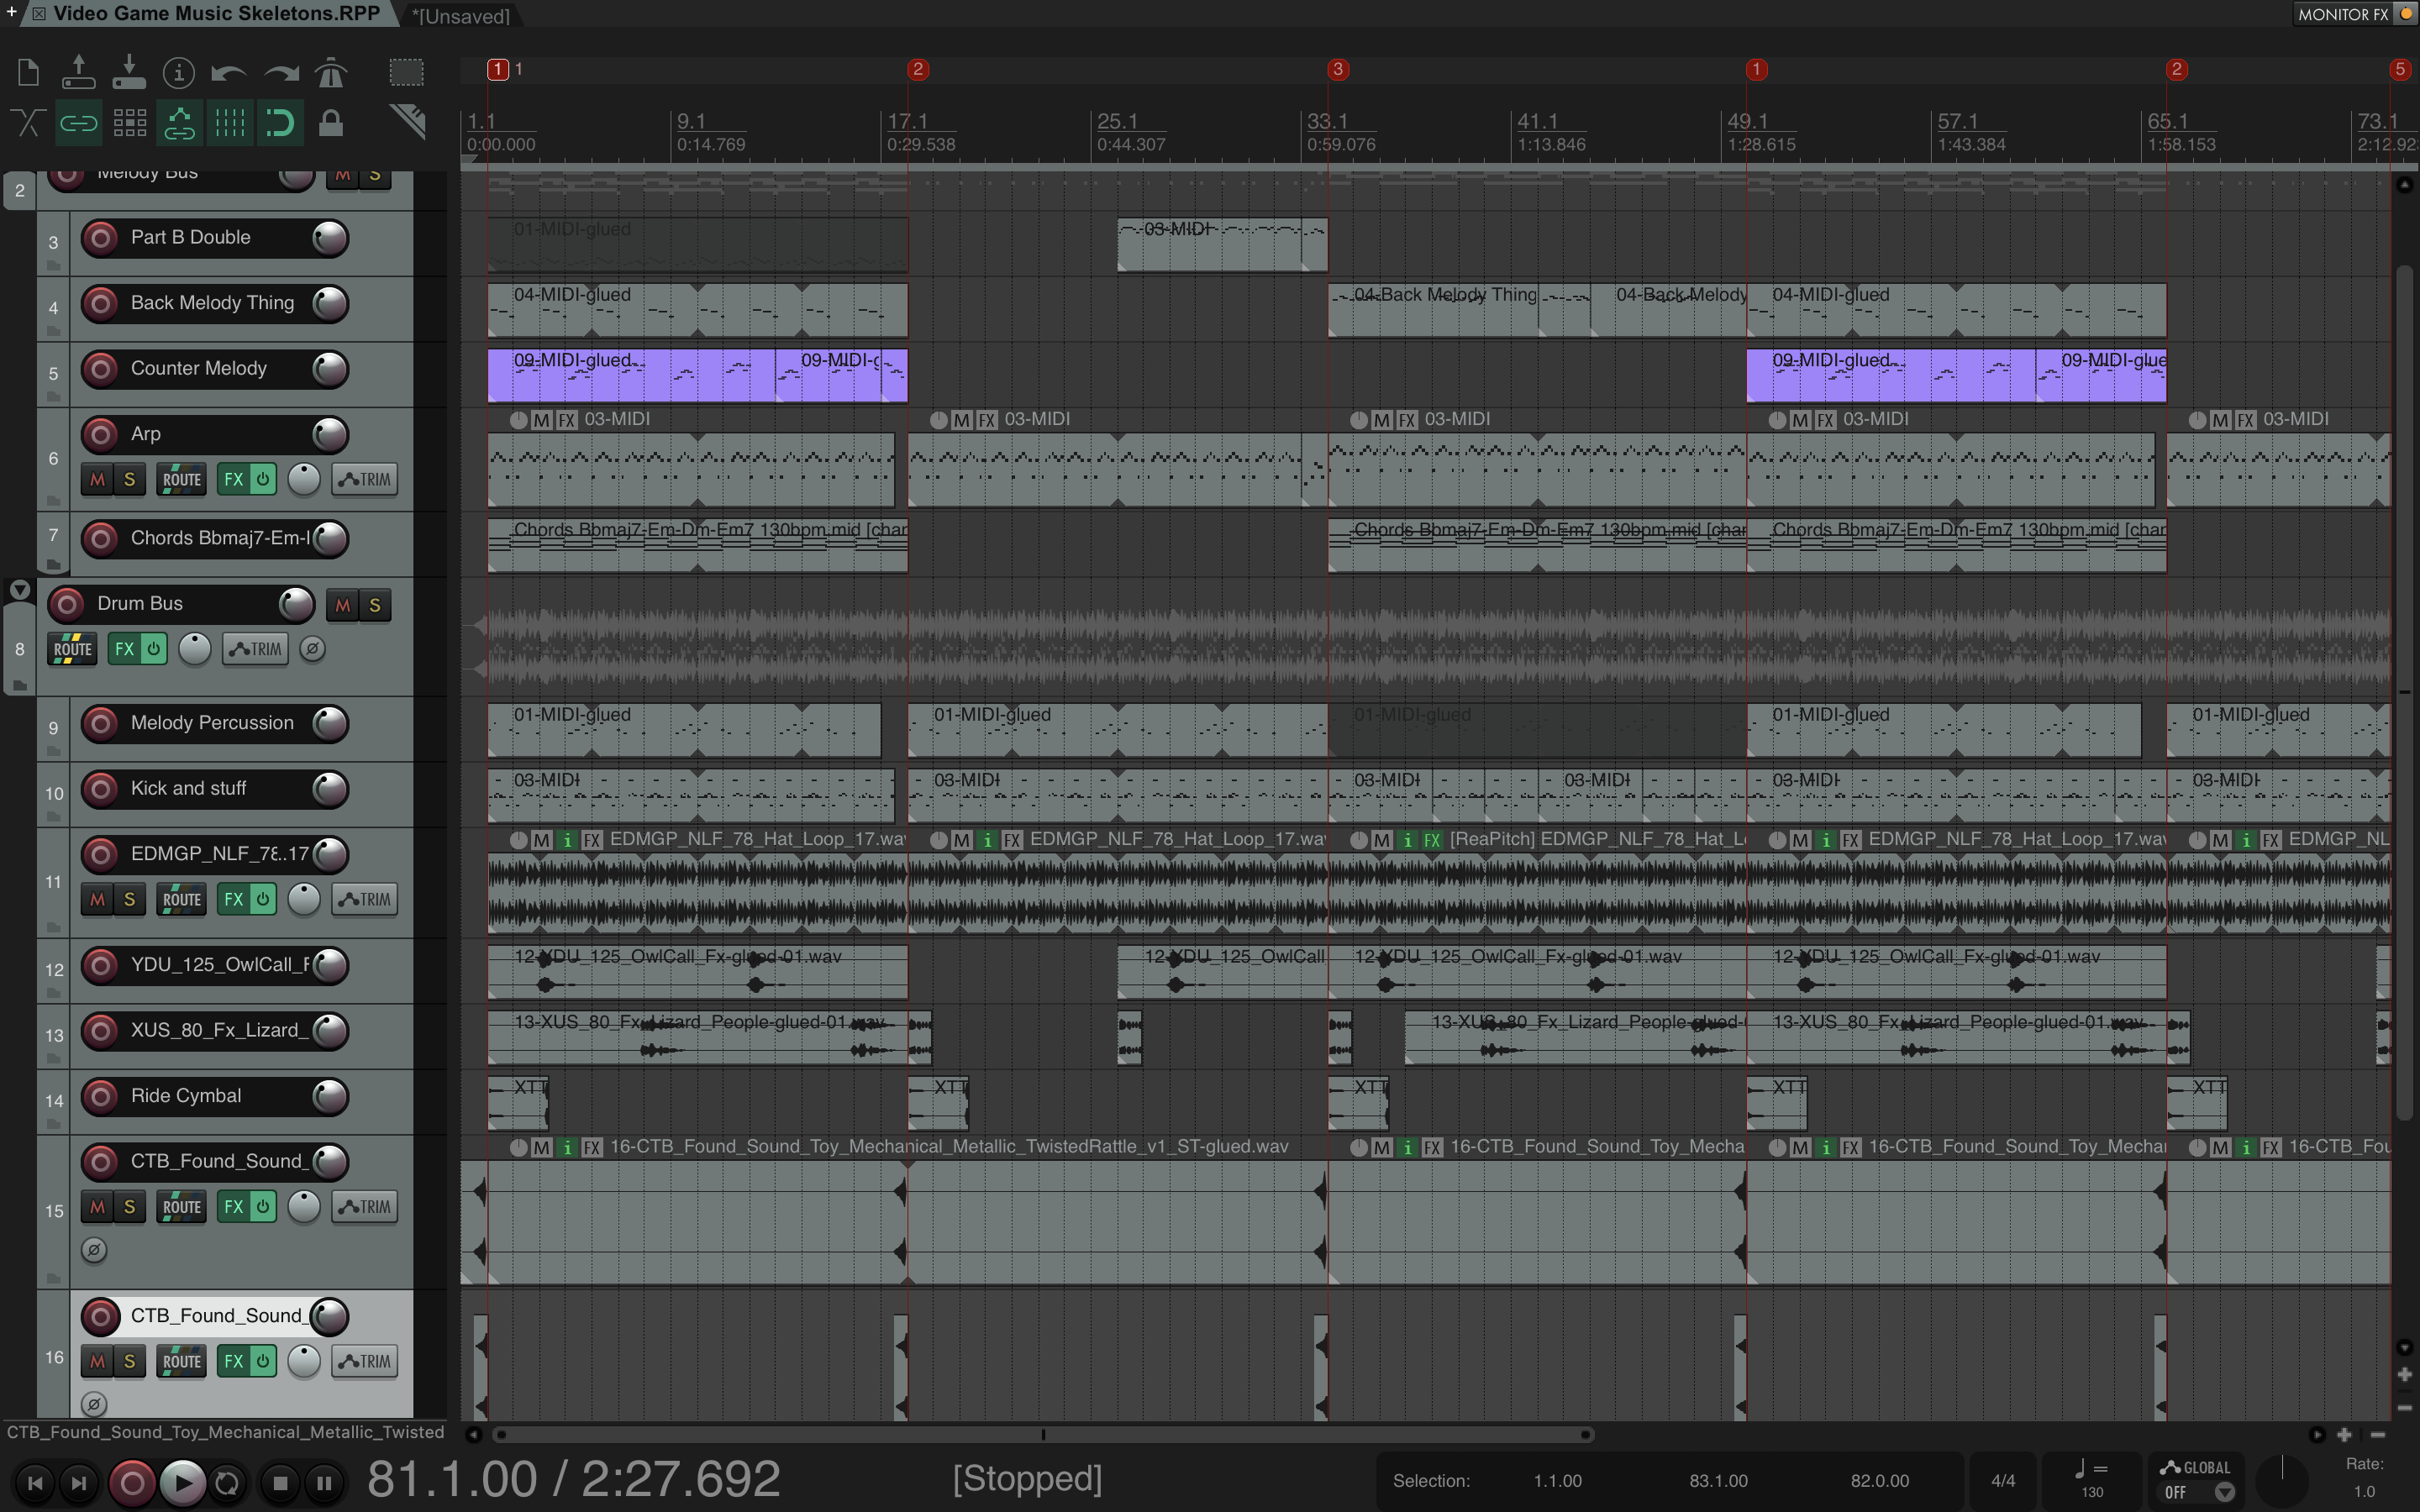Solo the Arp track
This screenshot has width=2420, height=1512.
click(x=129, y=480)
